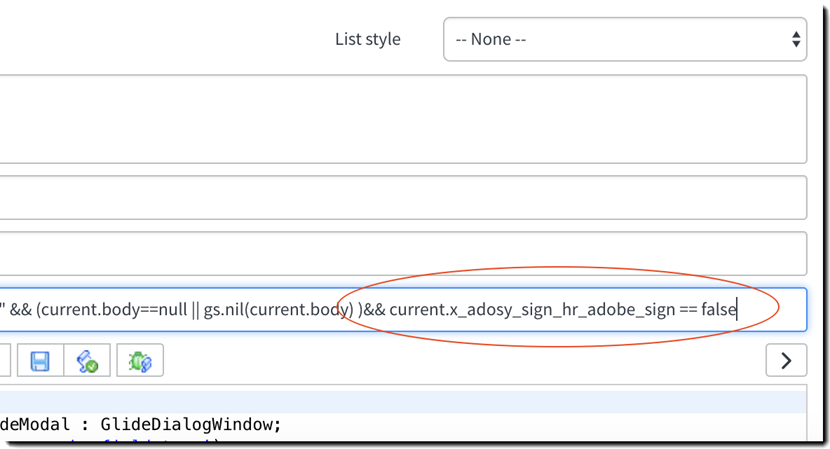Image resolution: width=830 pixels, height=449 pixels.
Task: Expand the script editor with the right chevron
Action: point(786,361)
